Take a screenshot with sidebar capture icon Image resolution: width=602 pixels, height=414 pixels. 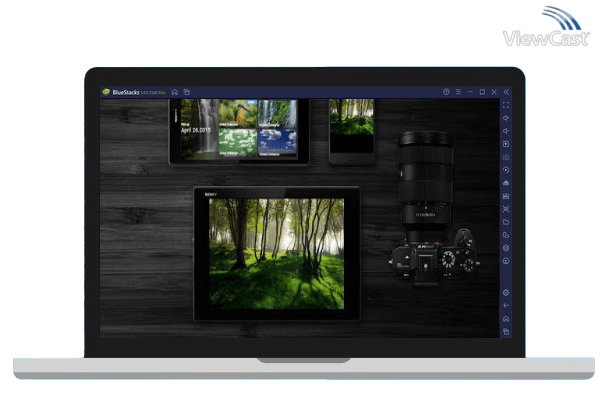pyautogui.click(x=506, y=209)
